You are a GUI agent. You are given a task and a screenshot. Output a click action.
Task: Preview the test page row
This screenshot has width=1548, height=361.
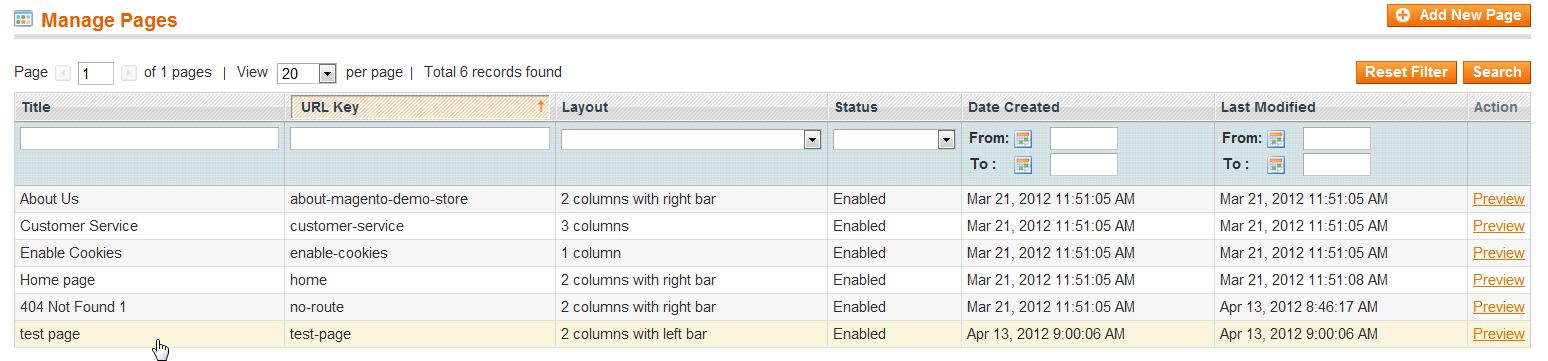[x=1498, y=334]
